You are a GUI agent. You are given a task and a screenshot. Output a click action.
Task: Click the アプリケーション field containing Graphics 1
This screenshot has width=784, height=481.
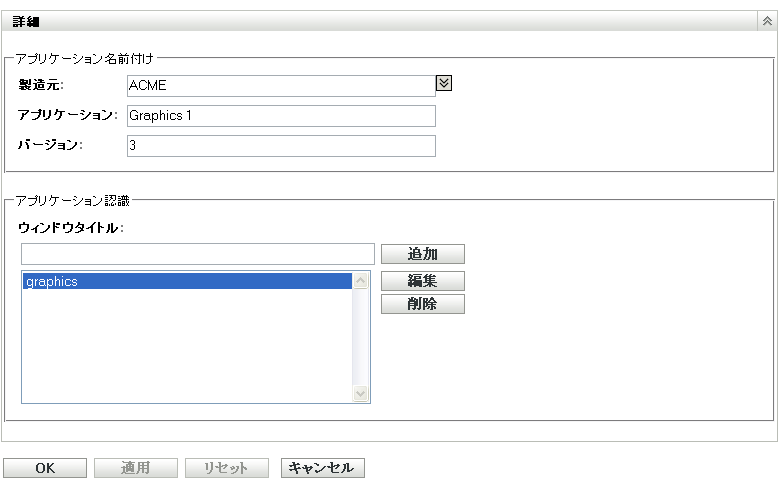(281, 116)
